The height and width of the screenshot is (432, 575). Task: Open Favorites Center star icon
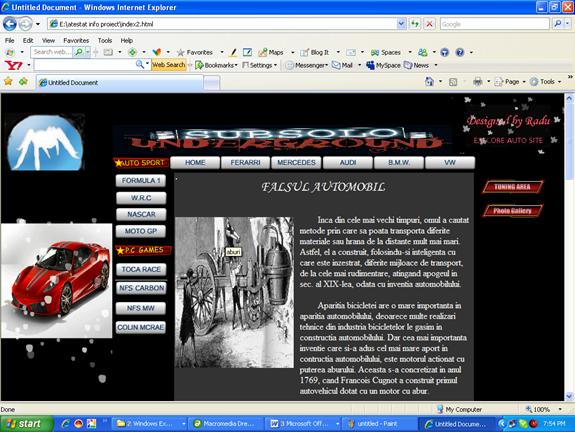(x=8, y=81)
